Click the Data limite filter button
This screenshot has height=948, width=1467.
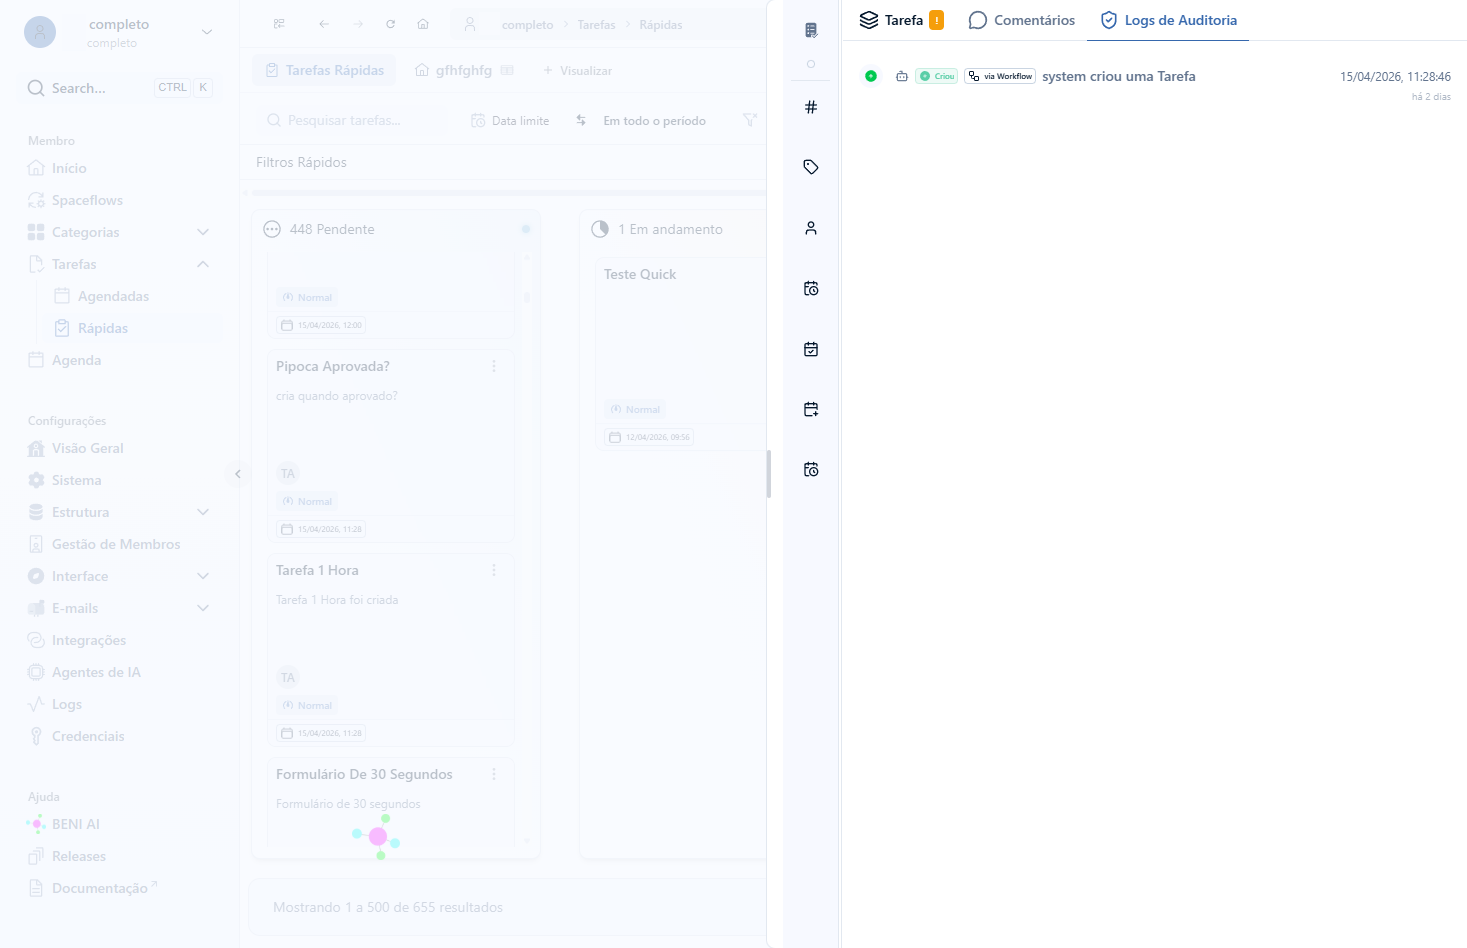510,120
